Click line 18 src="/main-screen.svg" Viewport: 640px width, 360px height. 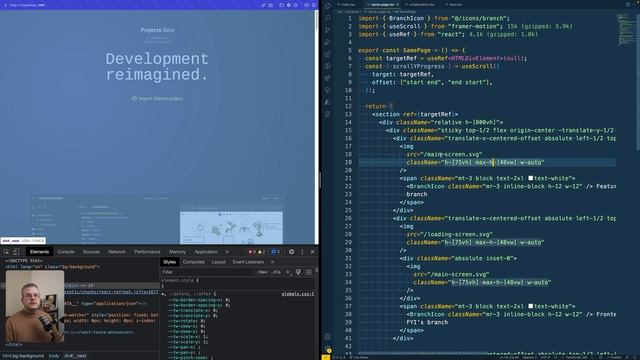[444, 154]
